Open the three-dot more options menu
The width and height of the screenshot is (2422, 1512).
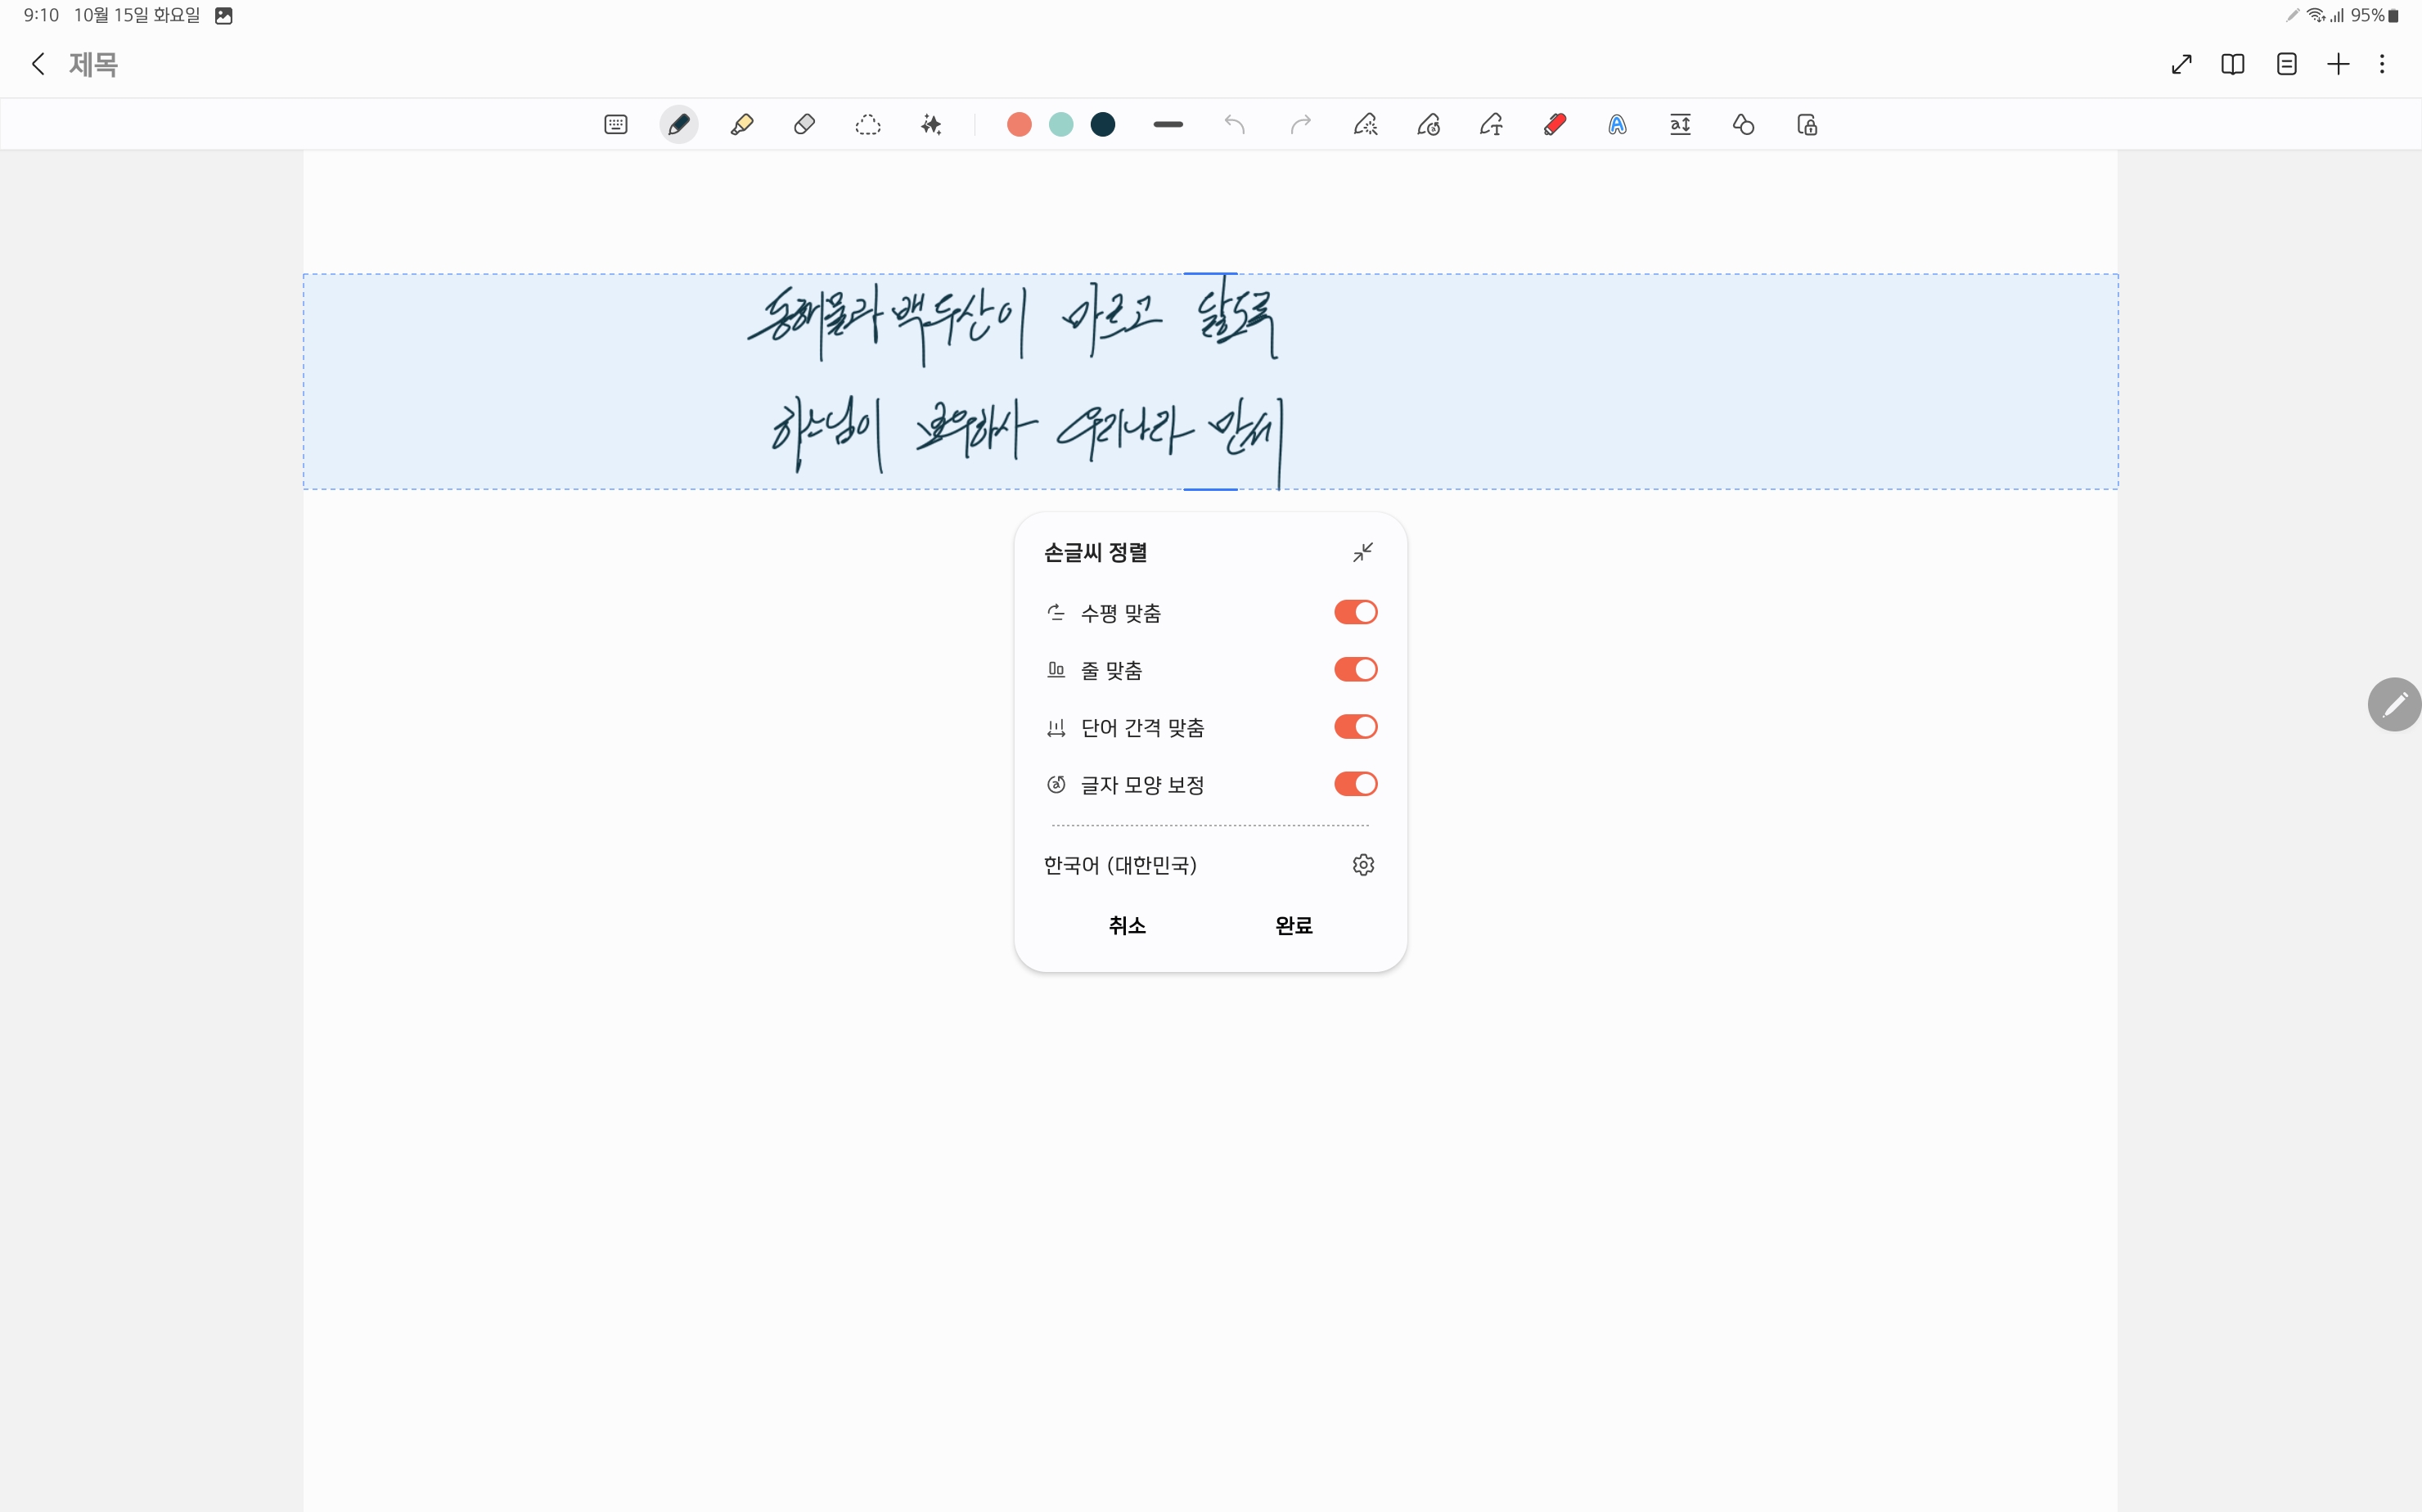pyautogui.click(x=2382, y=65)
